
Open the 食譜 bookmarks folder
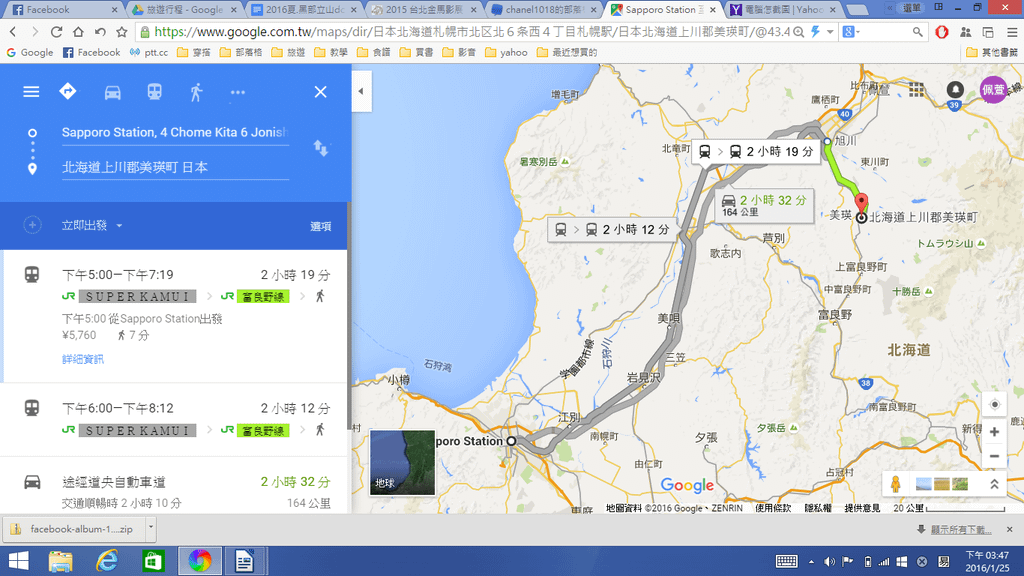374,52
